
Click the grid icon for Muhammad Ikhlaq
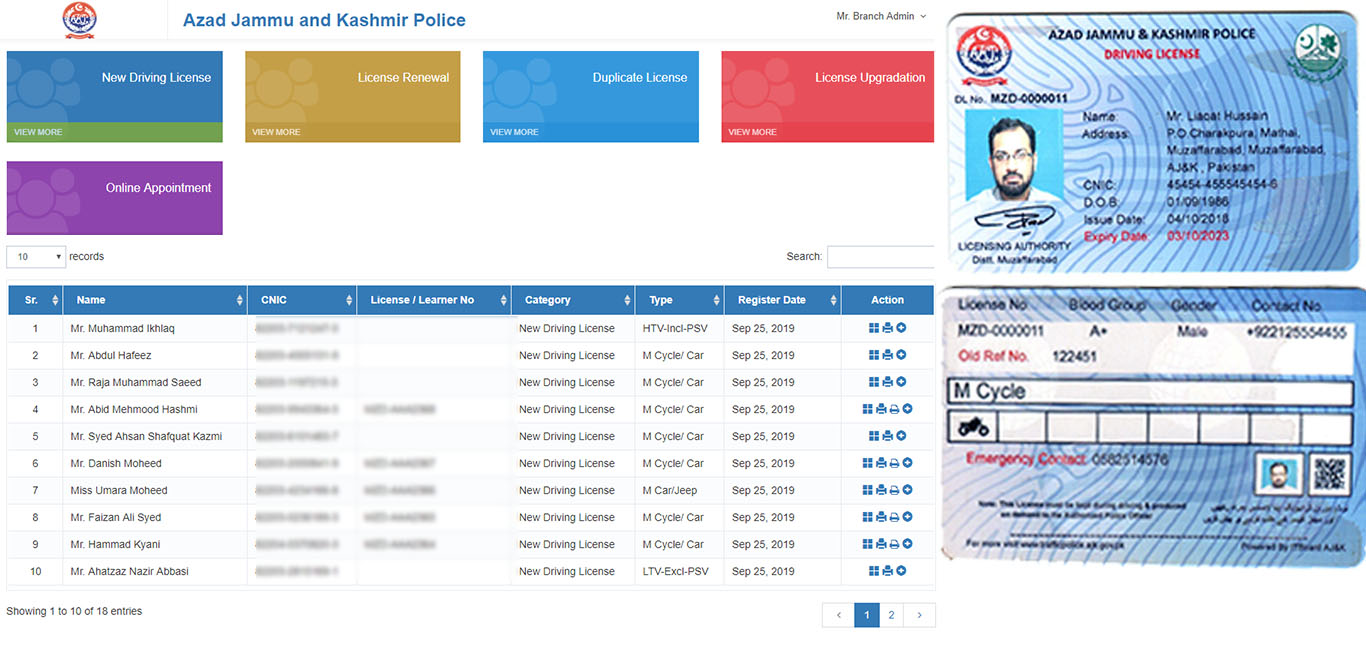(x=874, y=328)
